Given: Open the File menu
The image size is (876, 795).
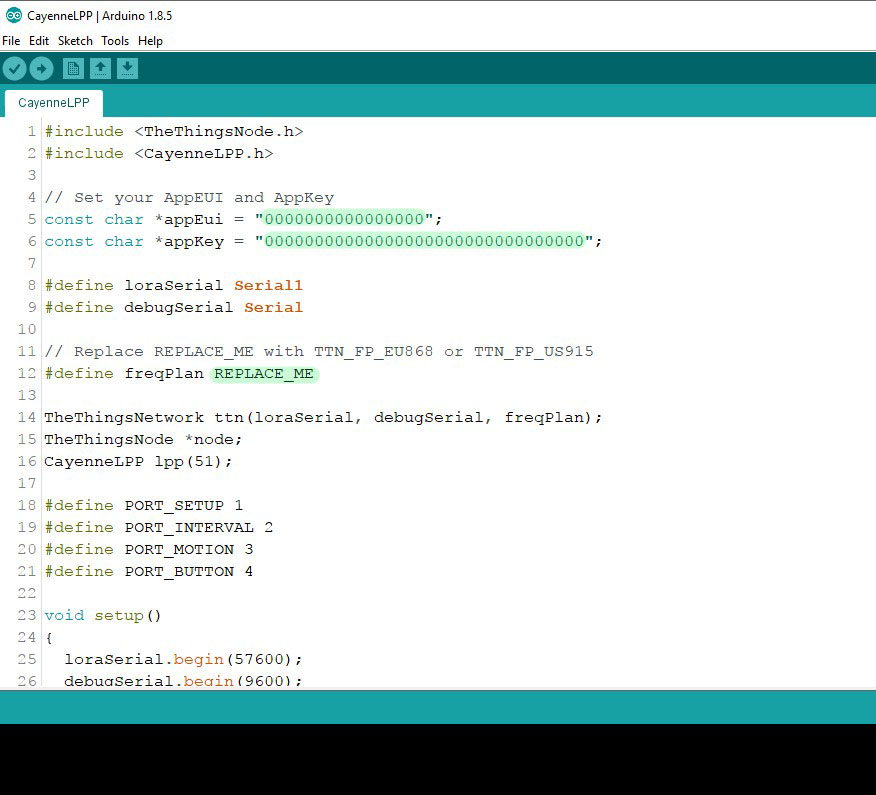Looking at the screenshot, I should pos(11,41).
